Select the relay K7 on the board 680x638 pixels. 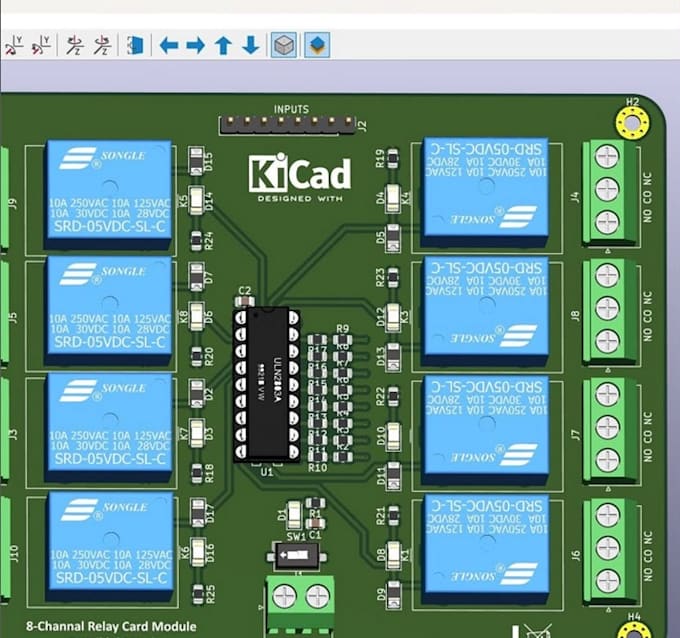[110, 428]
